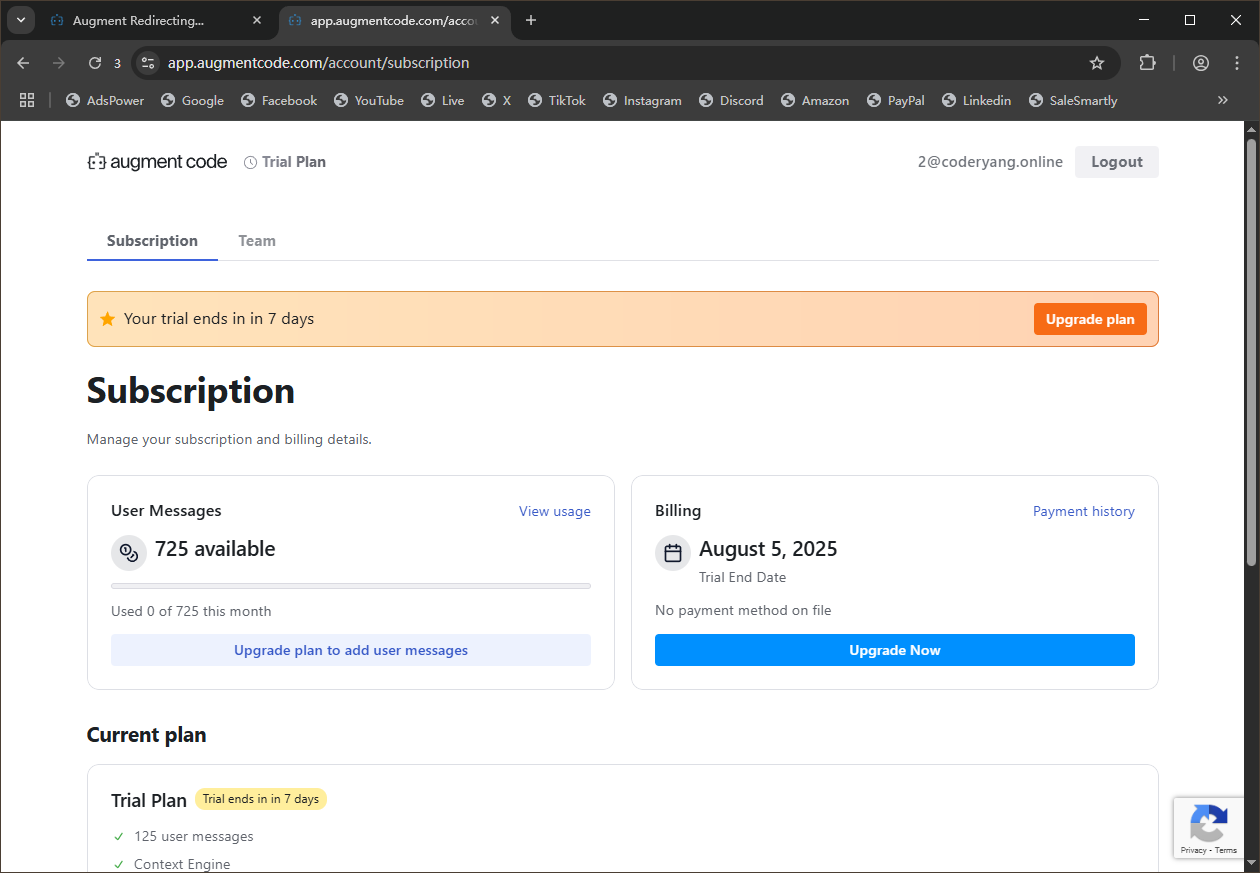Open the Chrome profile icon
Screen dimensions: 1260x873
pyautogui.click(x=1201, y=63)
